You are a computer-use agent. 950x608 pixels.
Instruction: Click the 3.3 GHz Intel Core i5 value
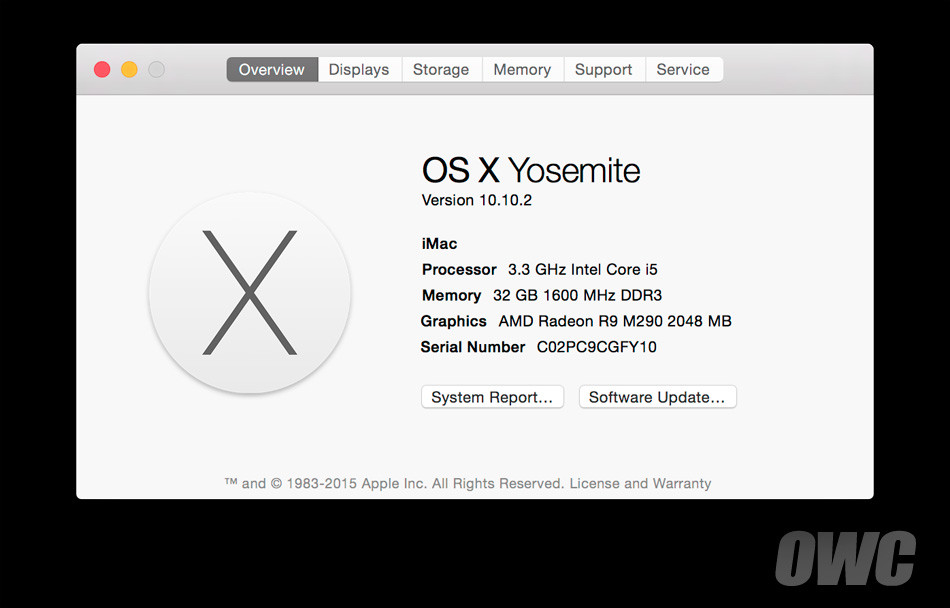tap(583, 269)
